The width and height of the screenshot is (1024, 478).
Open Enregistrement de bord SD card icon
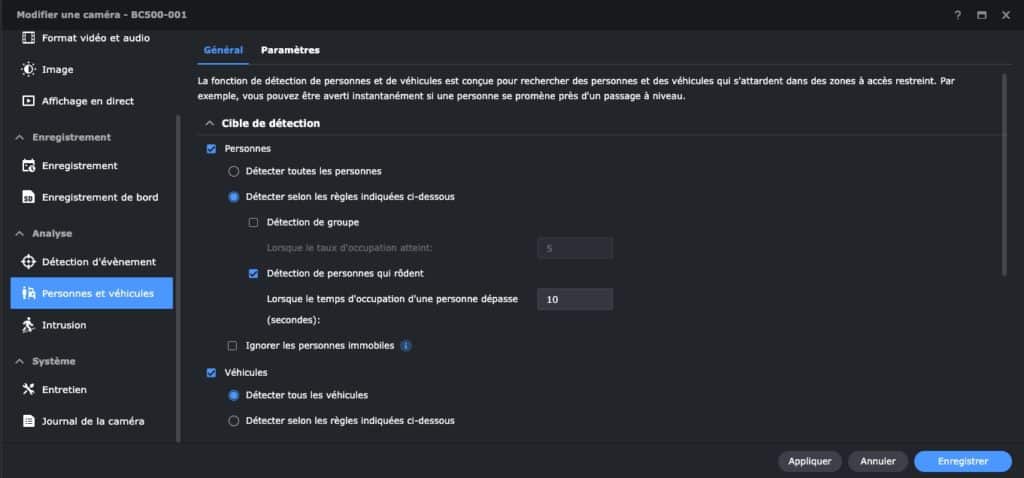click(x=28, y=197)
